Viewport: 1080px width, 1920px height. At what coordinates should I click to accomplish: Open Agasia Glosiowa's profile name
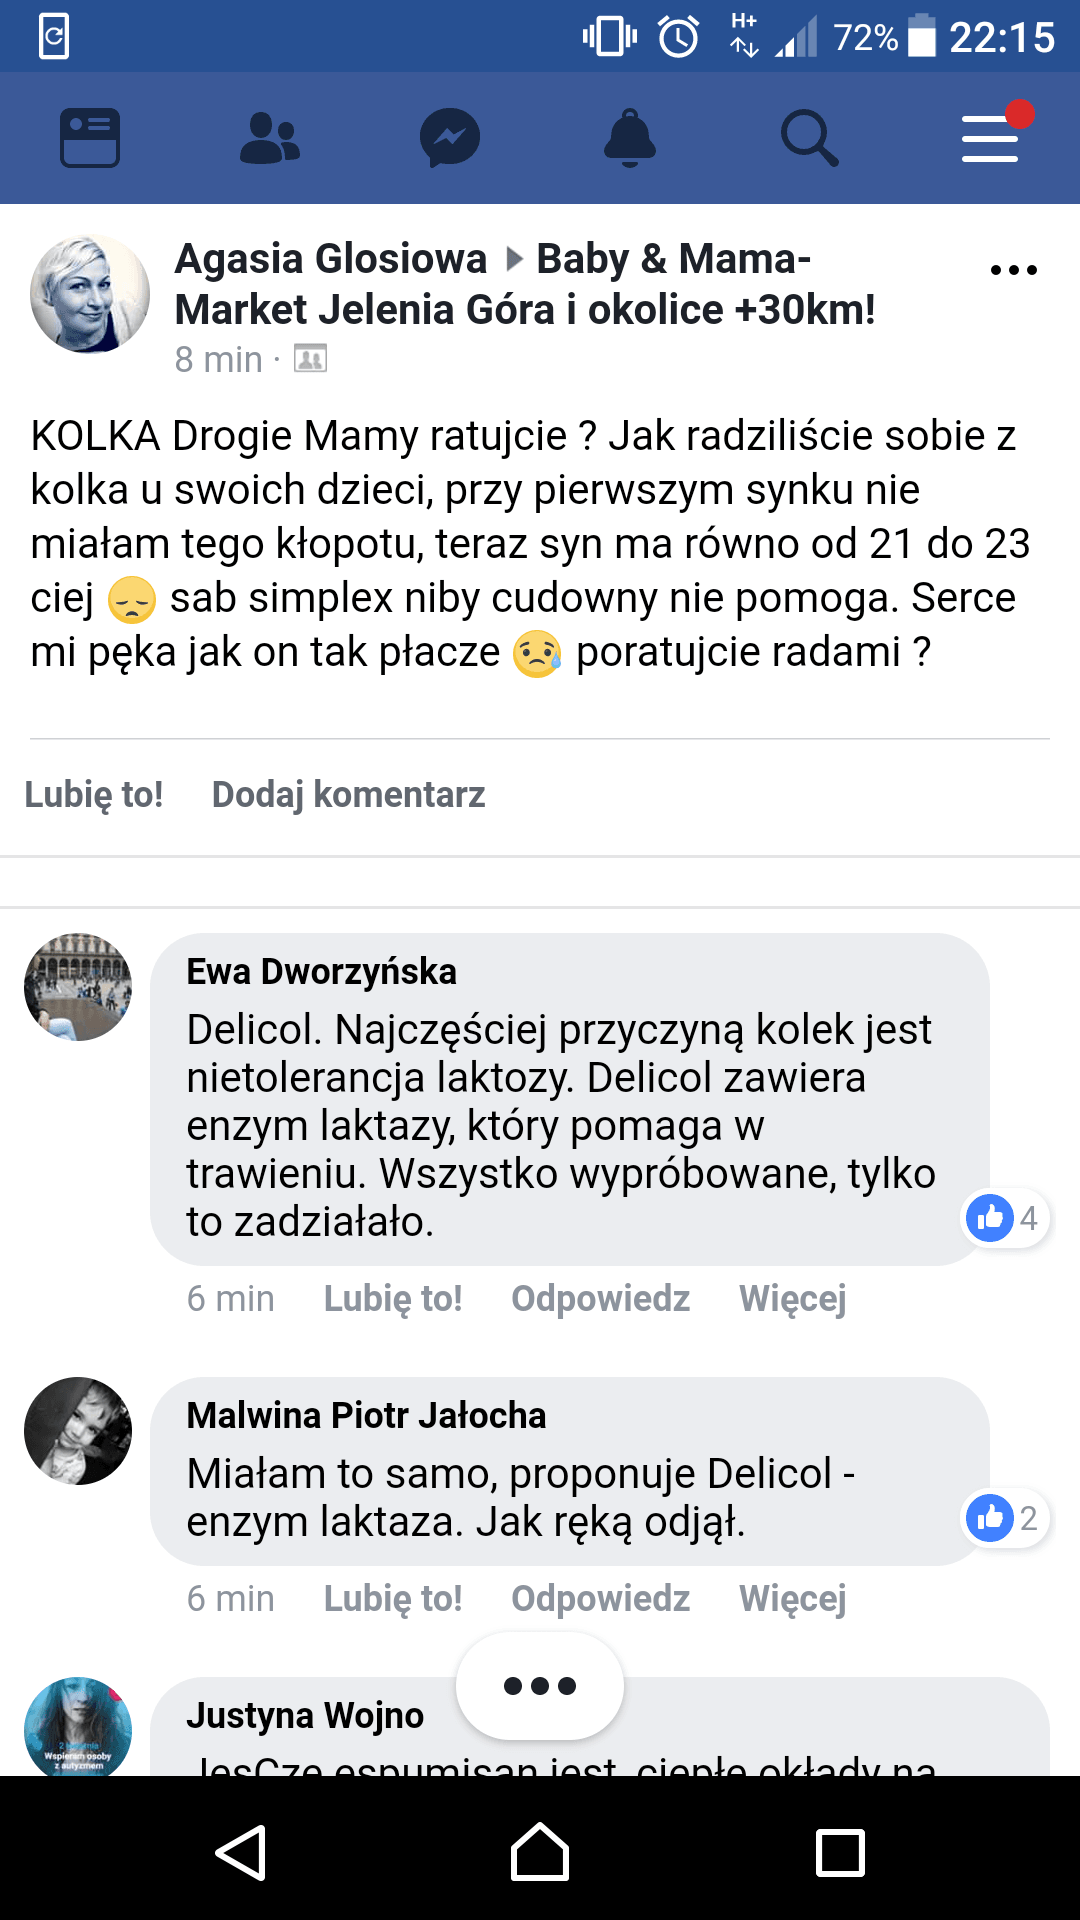click(331, 259)
